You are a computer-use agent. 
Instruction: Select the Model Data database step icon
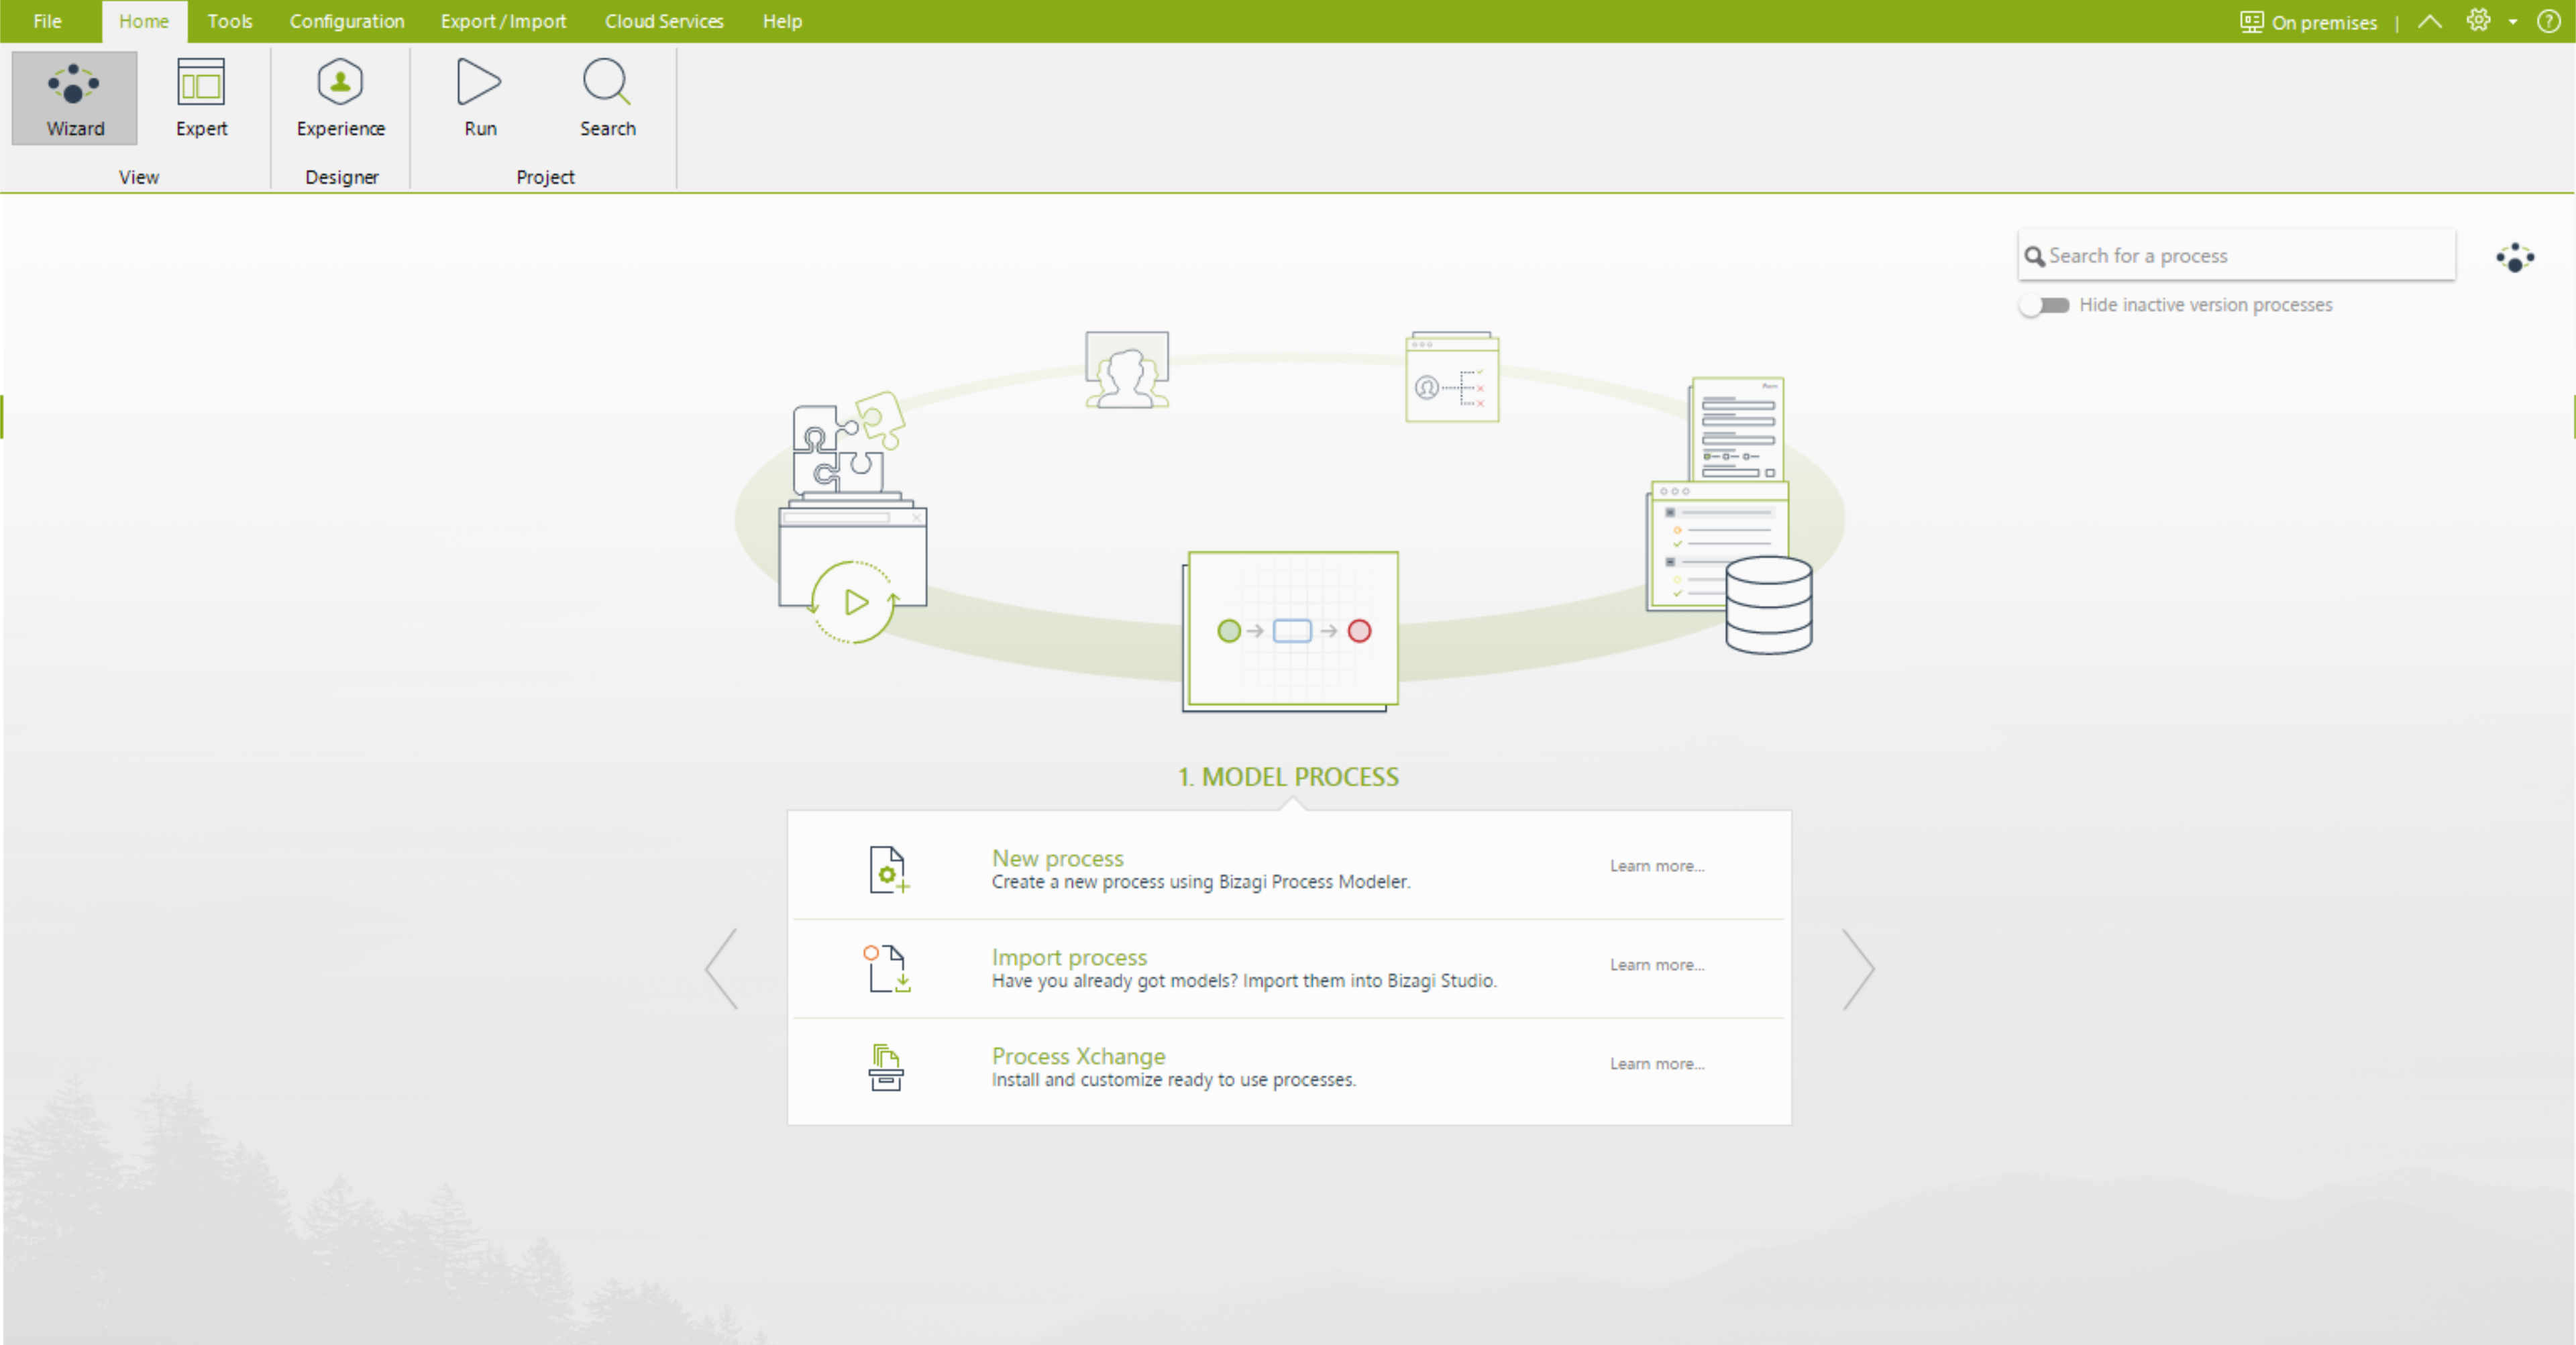[x=1768, y=604]
